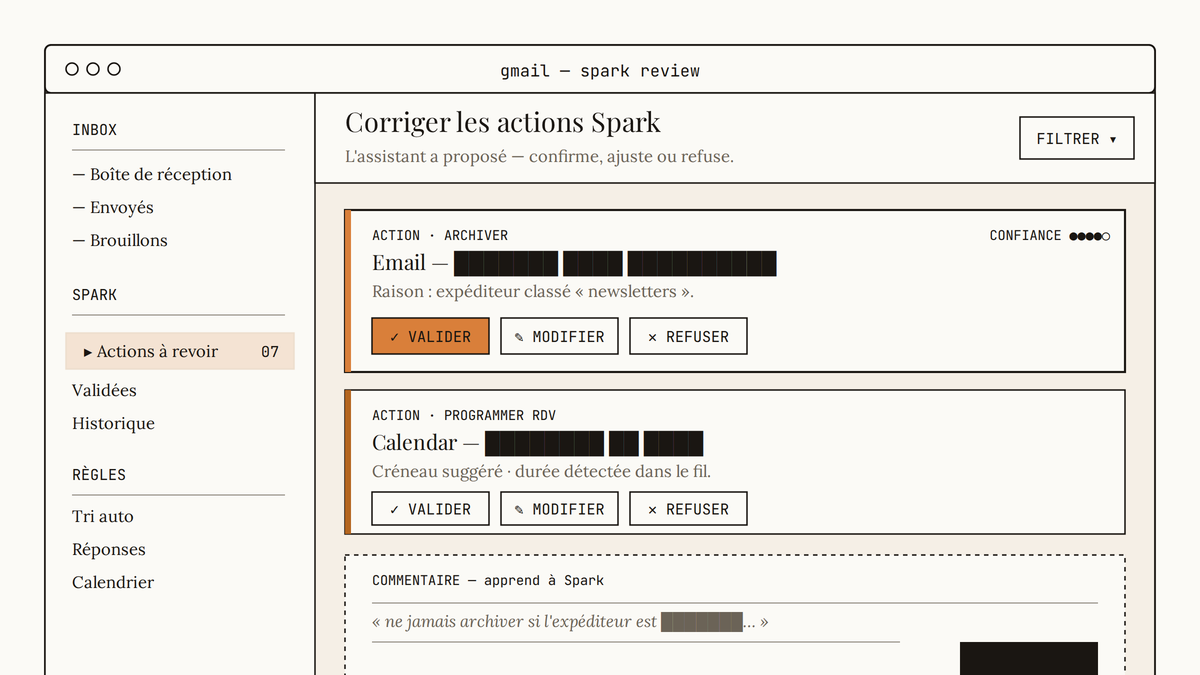Open Brouillons folder
This screenshot has height=675, width=1200.
point(120,240)
